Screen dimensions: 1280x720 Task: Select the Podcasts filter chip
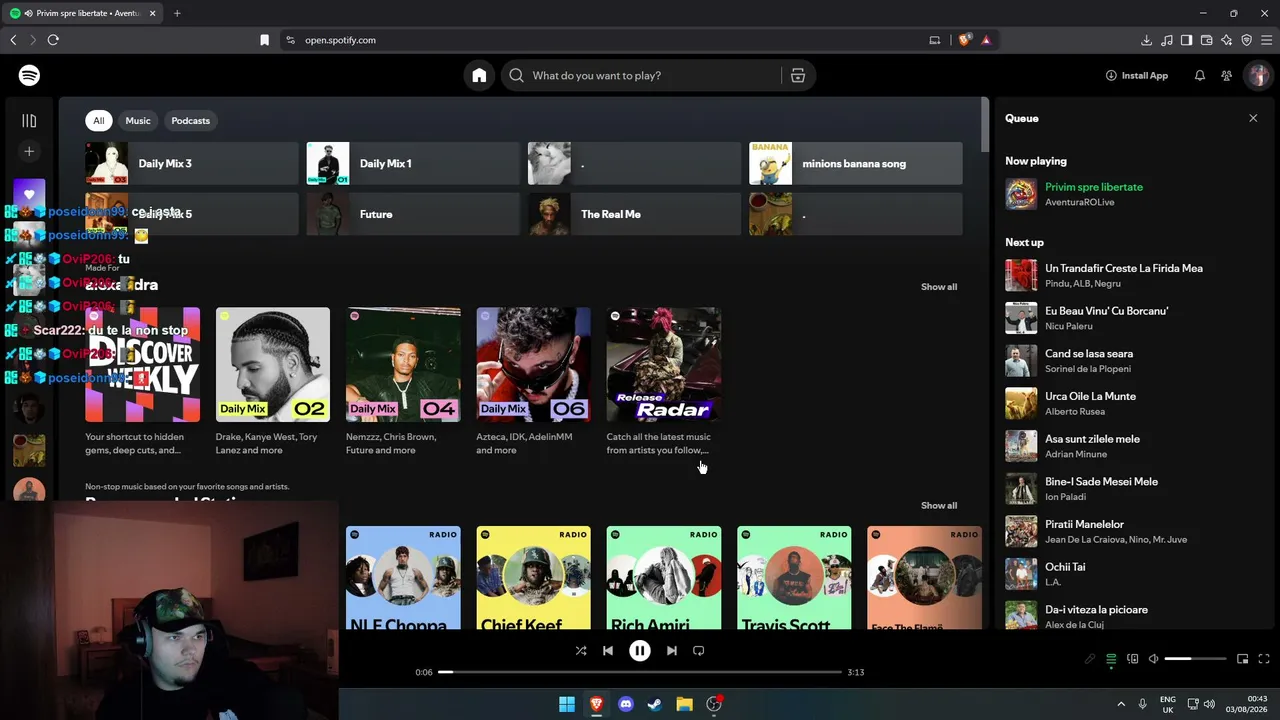coord(190,121)
